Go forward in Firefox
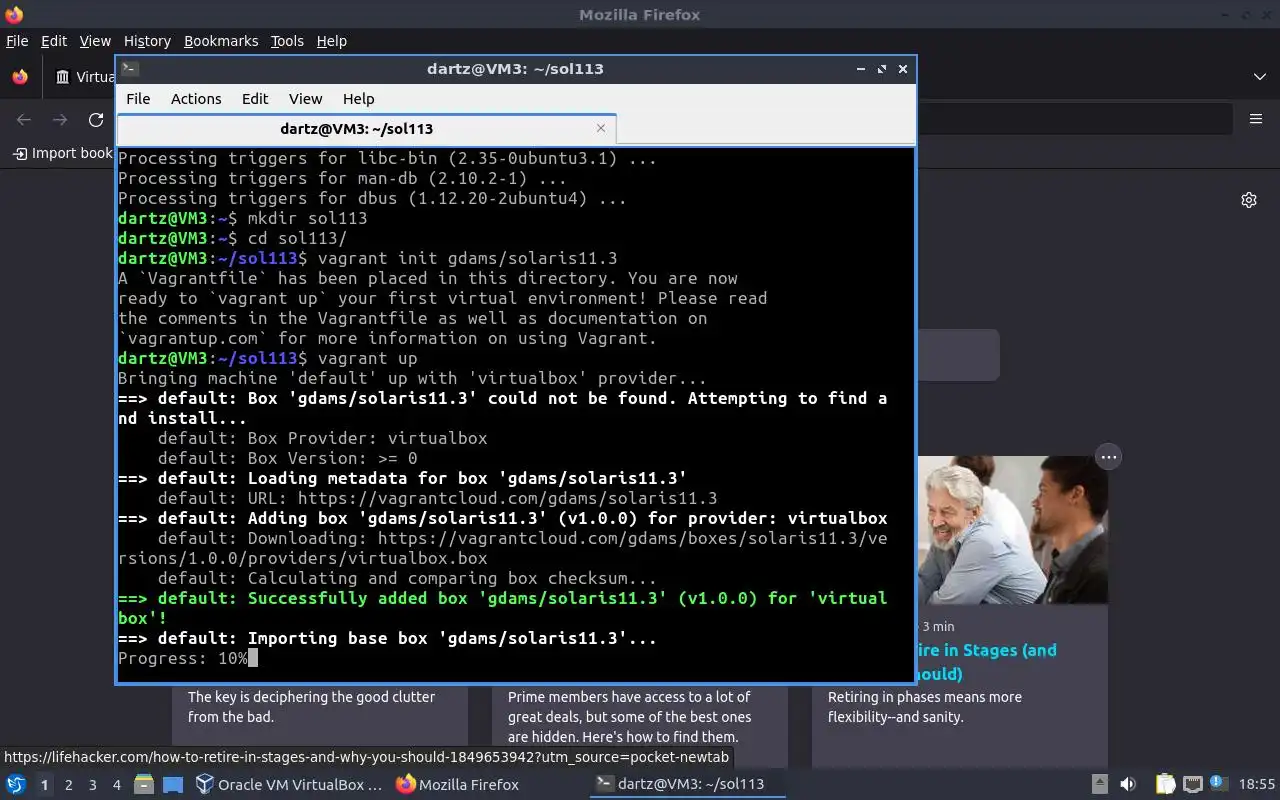 pyautogui.click(x=60, y=120)
